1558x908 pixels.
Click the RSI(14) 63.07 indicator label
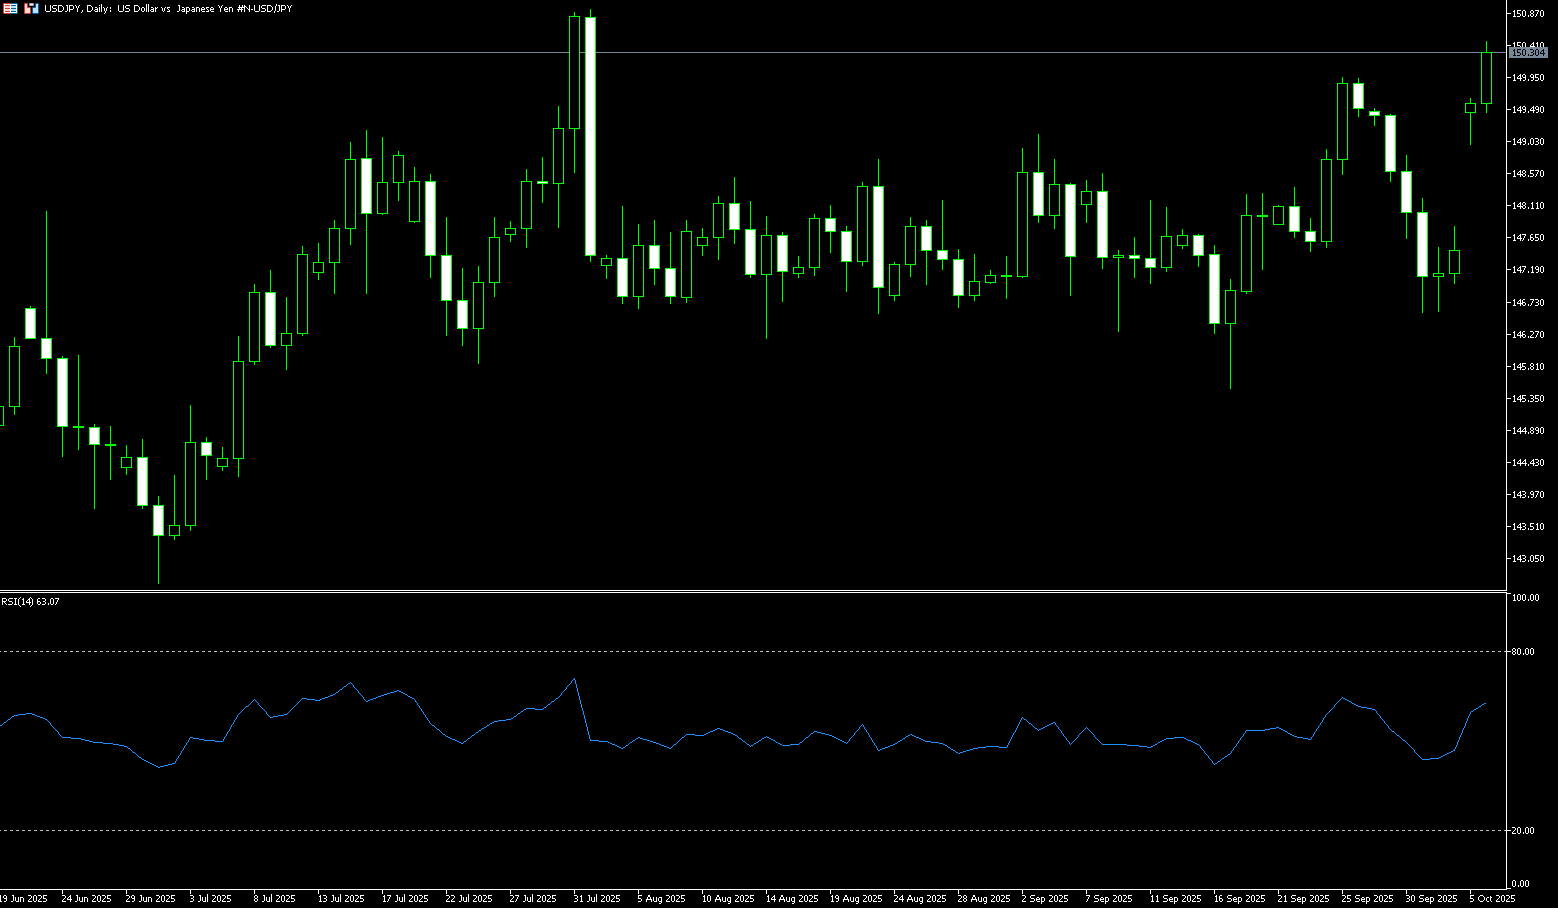coord(30,601)
